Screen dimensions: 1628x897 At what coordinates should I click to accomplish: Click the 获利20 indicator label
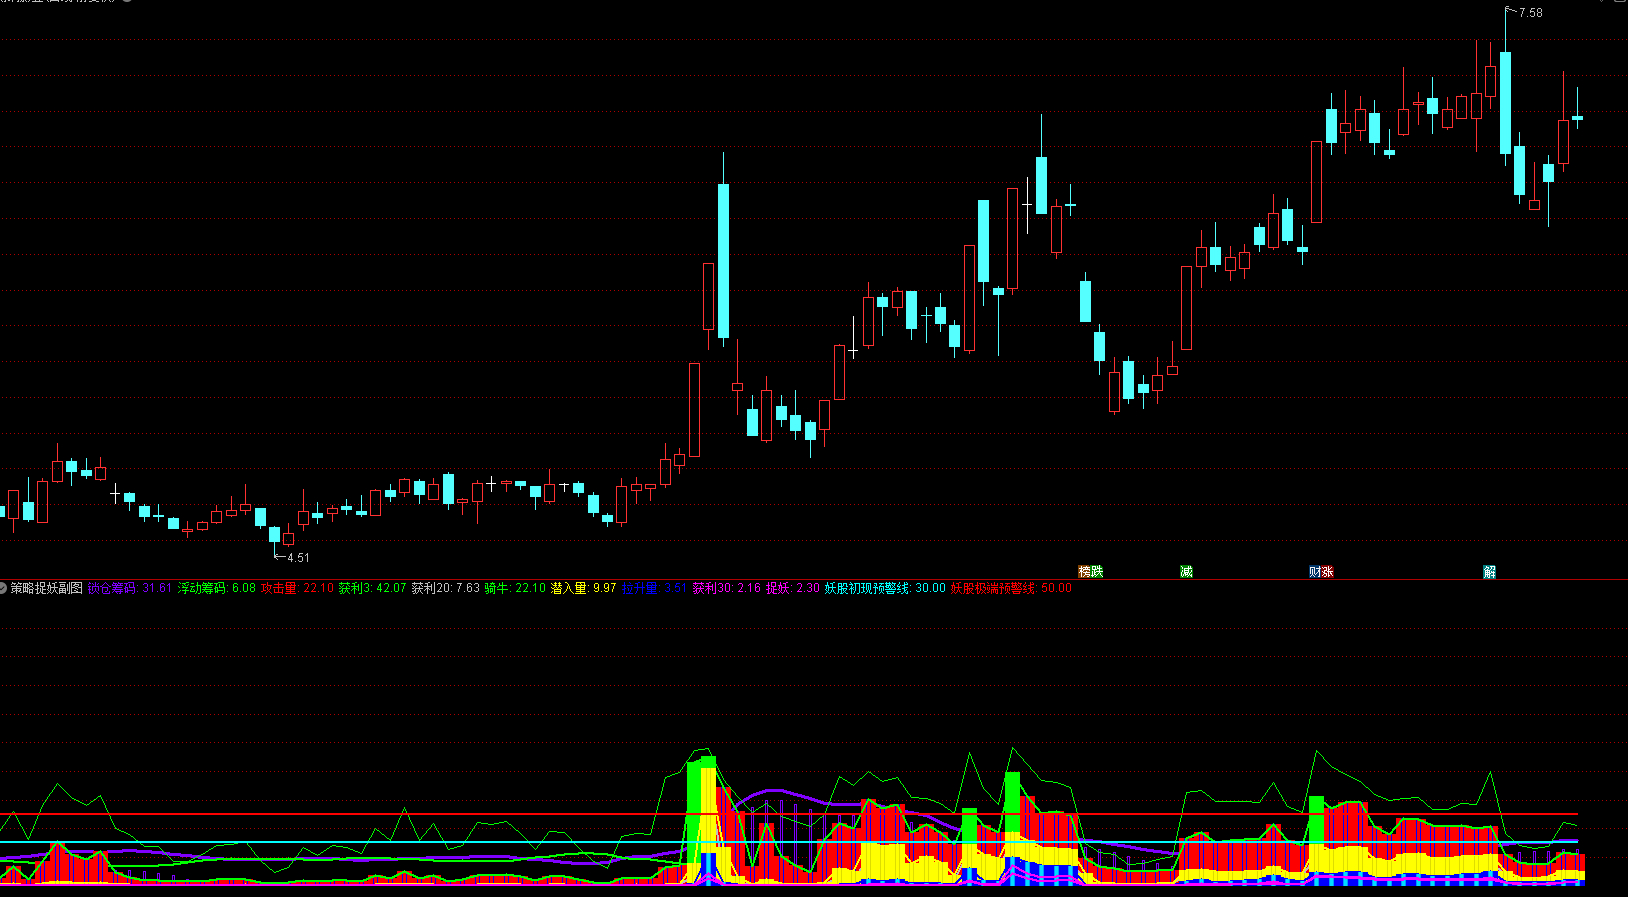point(432,588)
